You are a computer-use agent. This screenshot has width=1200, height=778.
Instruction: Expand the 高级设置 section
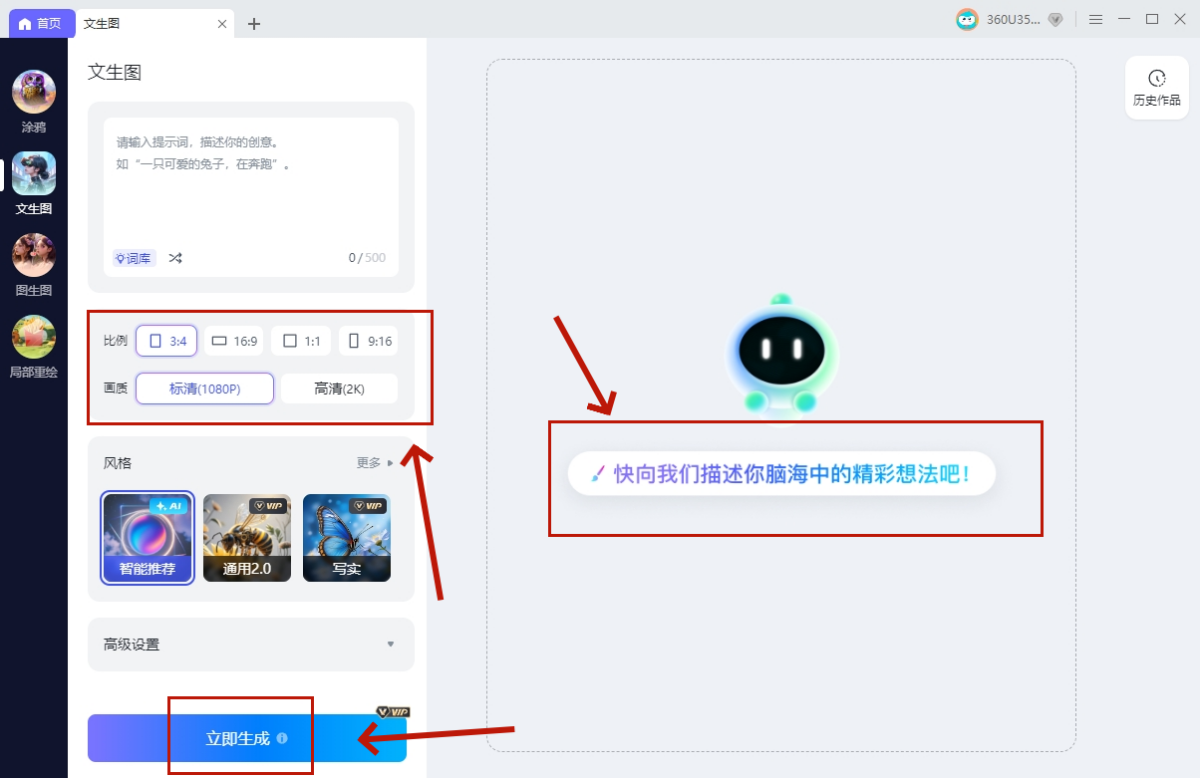[251, 645]
